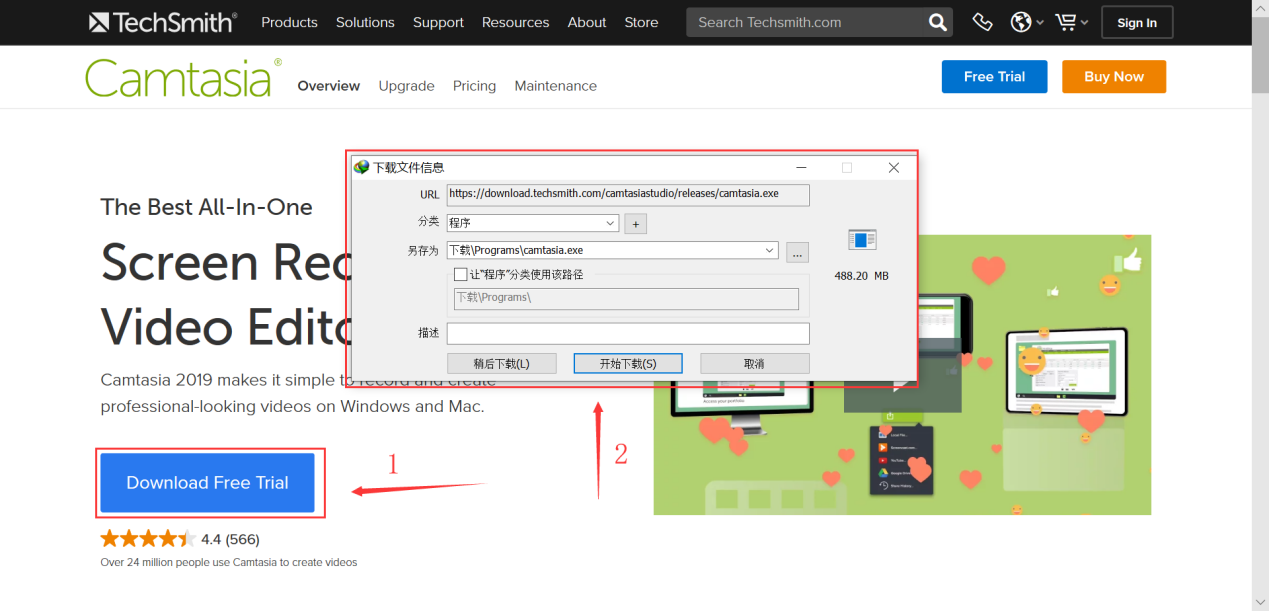The height and width of the screenshot is (611, 1269).
Task: Click the download dialog title icon
Action: pyautogui.click(x=361, y=167)
